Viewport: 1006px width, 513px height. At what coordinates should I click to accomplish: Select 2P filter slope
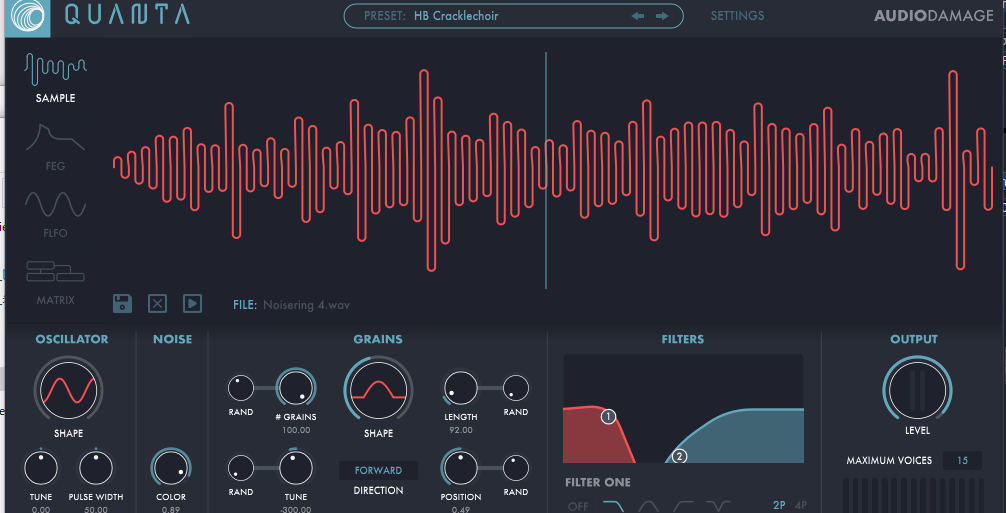click(779, 505)
